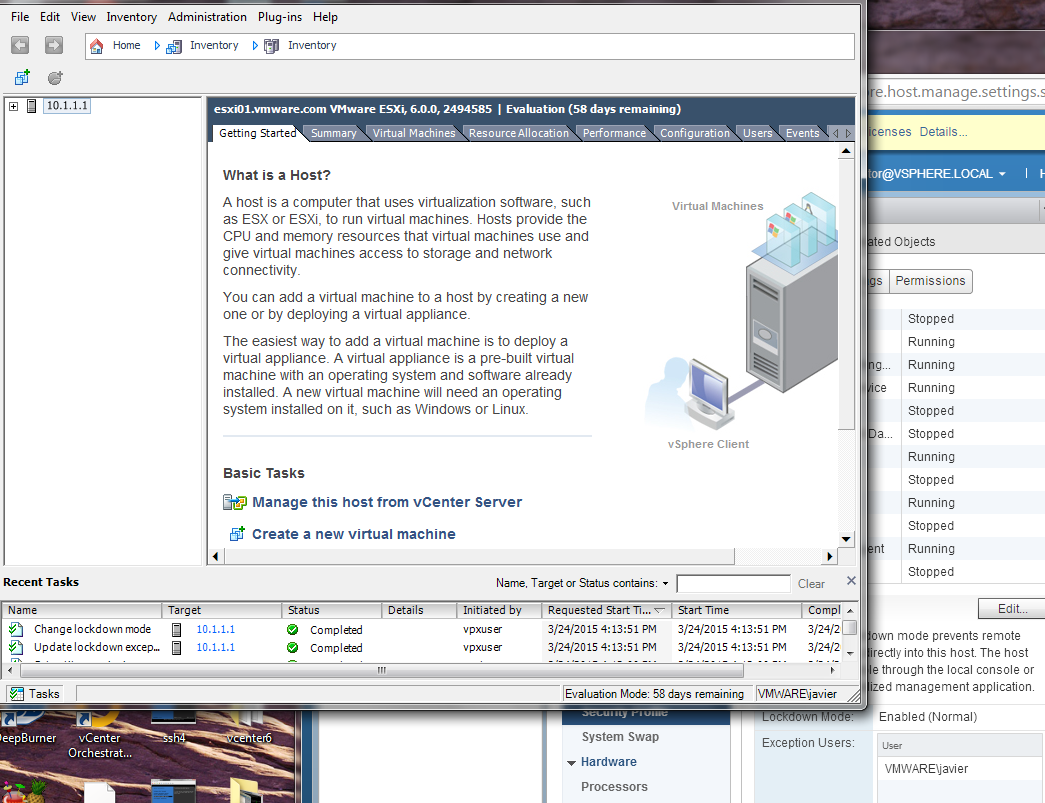
Task: Click the task filter text field
Action: click(x=733, y=584)
